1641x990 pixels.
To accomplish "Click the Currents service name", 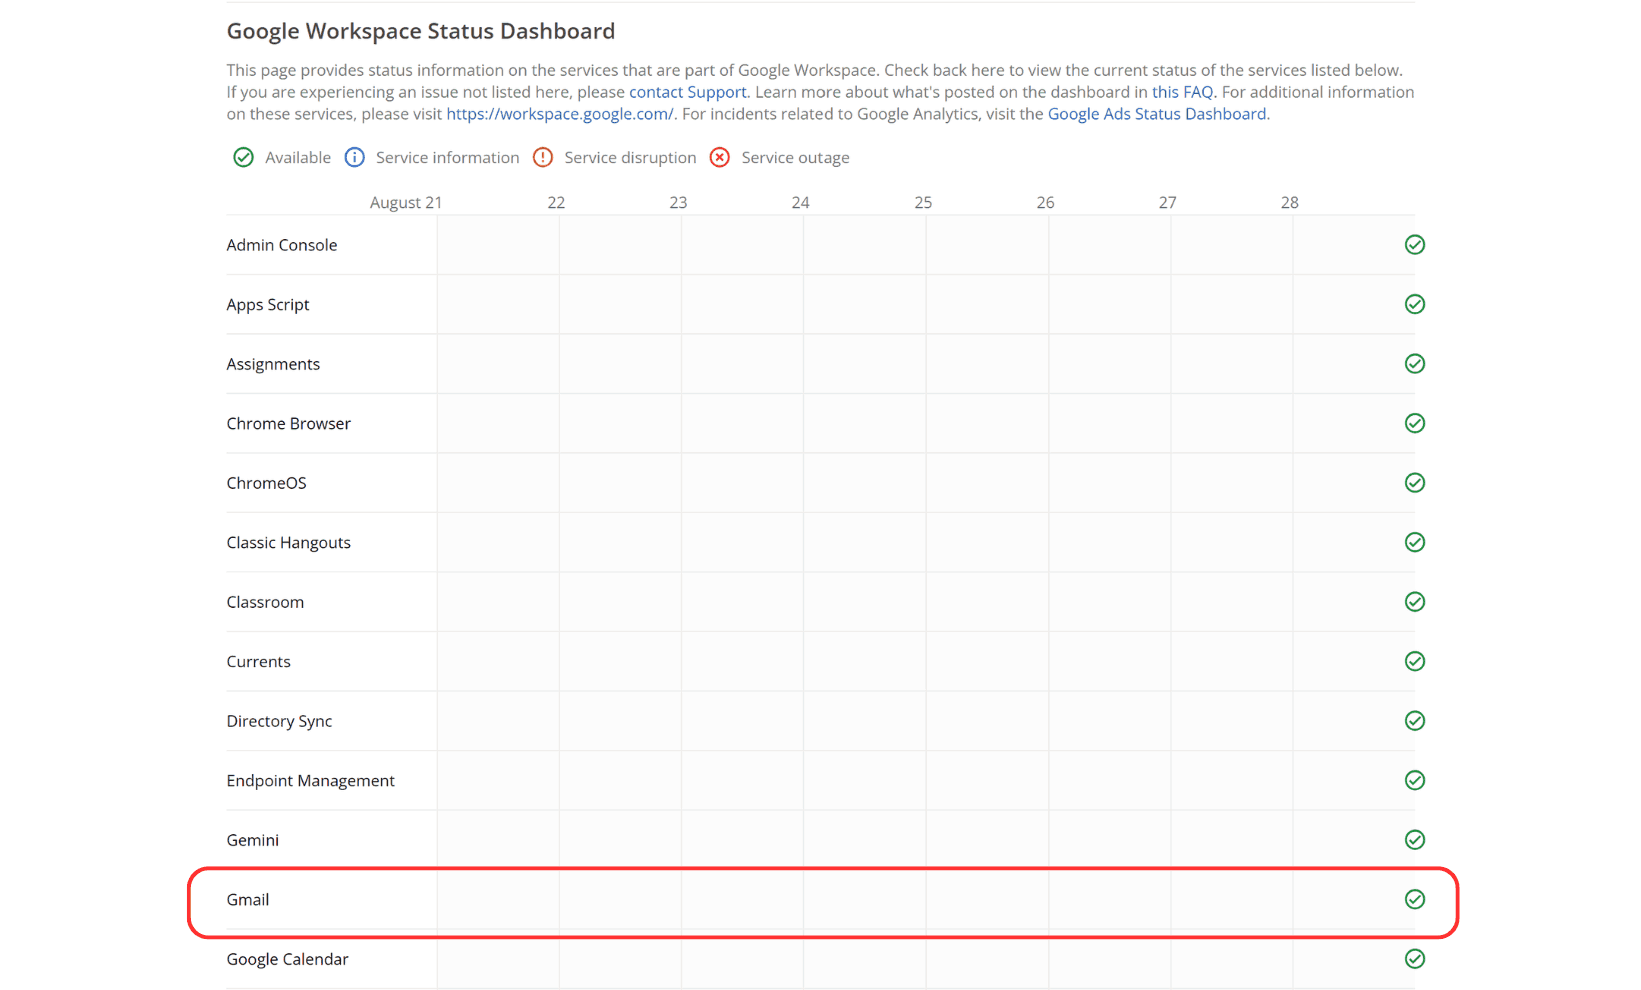I will pyautogui.click(x=258, y=661).
